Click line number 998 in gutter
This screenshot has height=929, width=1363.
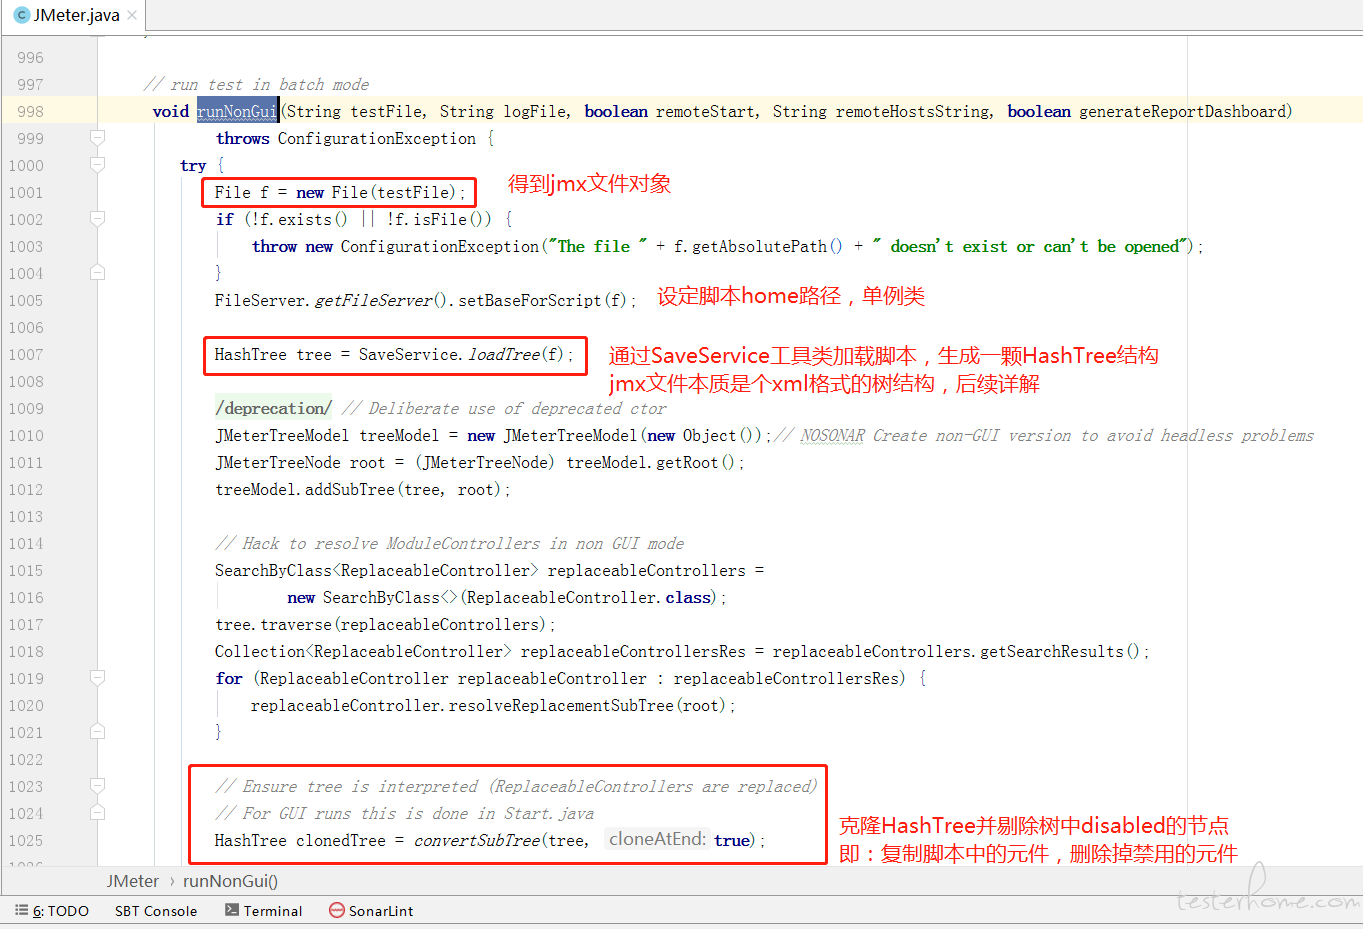[30, 111]
